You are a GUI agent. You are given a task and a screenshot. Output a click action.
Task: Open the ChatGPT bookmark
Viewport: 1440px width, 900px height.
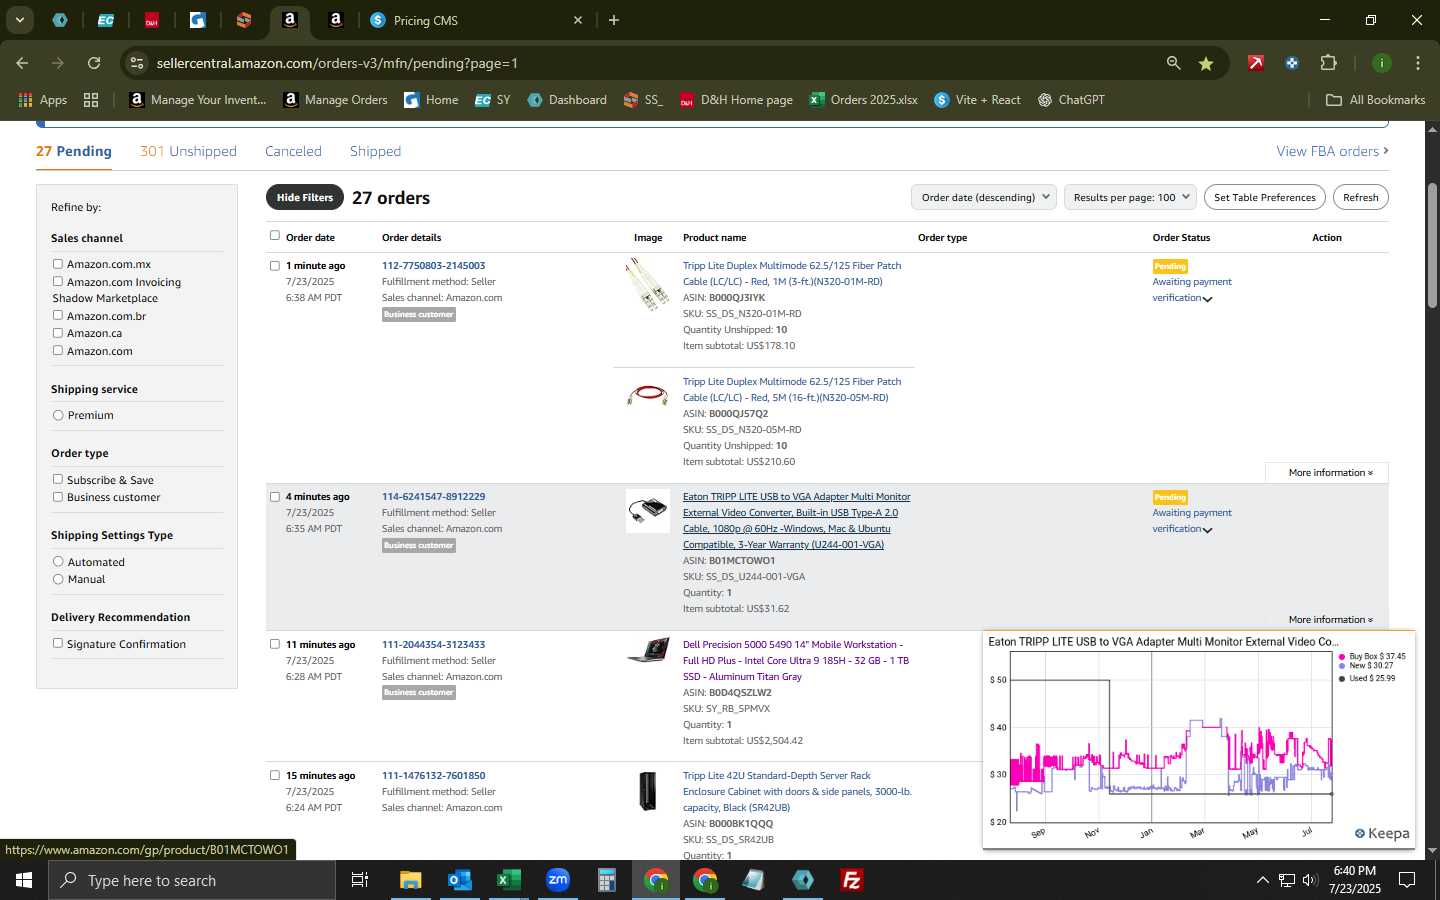click(1071, 100)
